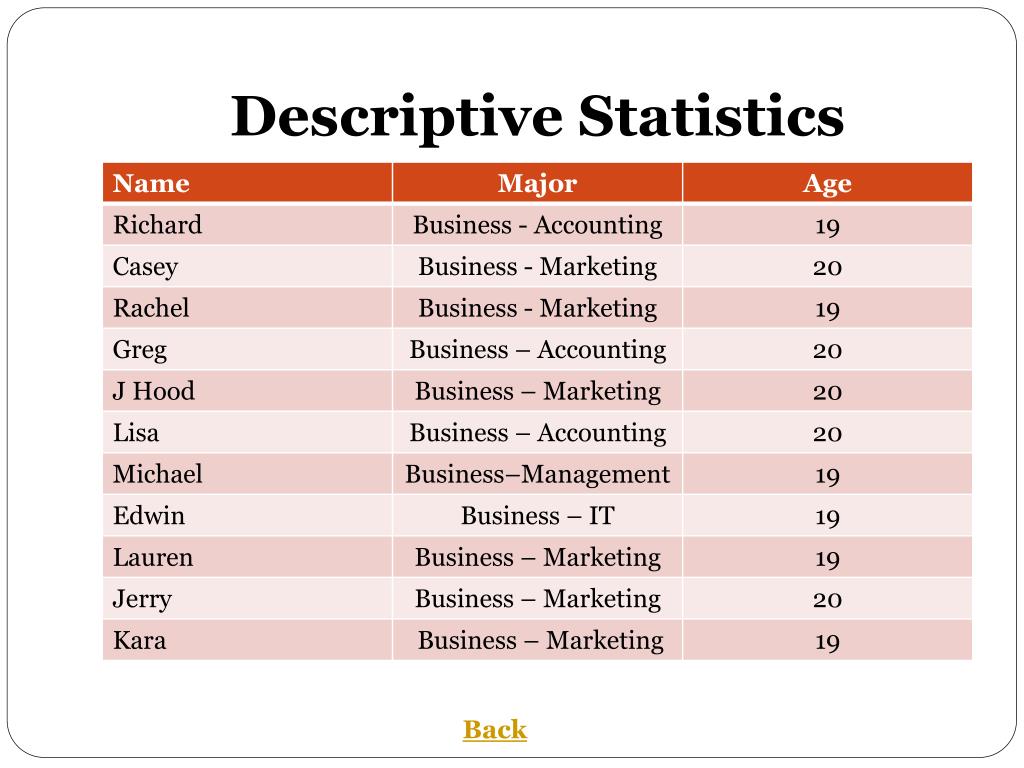Select the Lauren name cell
This screenshot has height=768, width=1024.
[248, 558]
